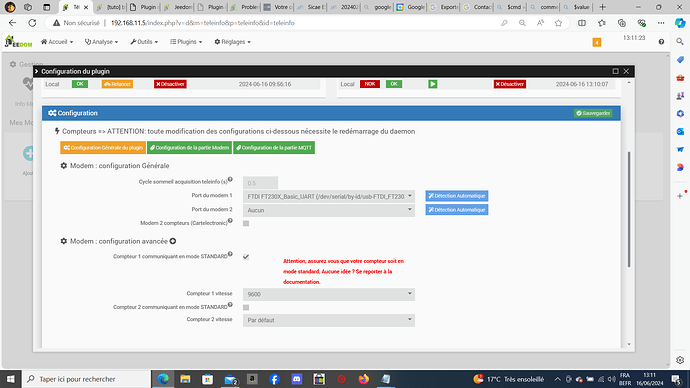Open the Port du modem 1 dropdown
Image resolution: width=690 pixels, height=388 pixels.
coord(329,196)
